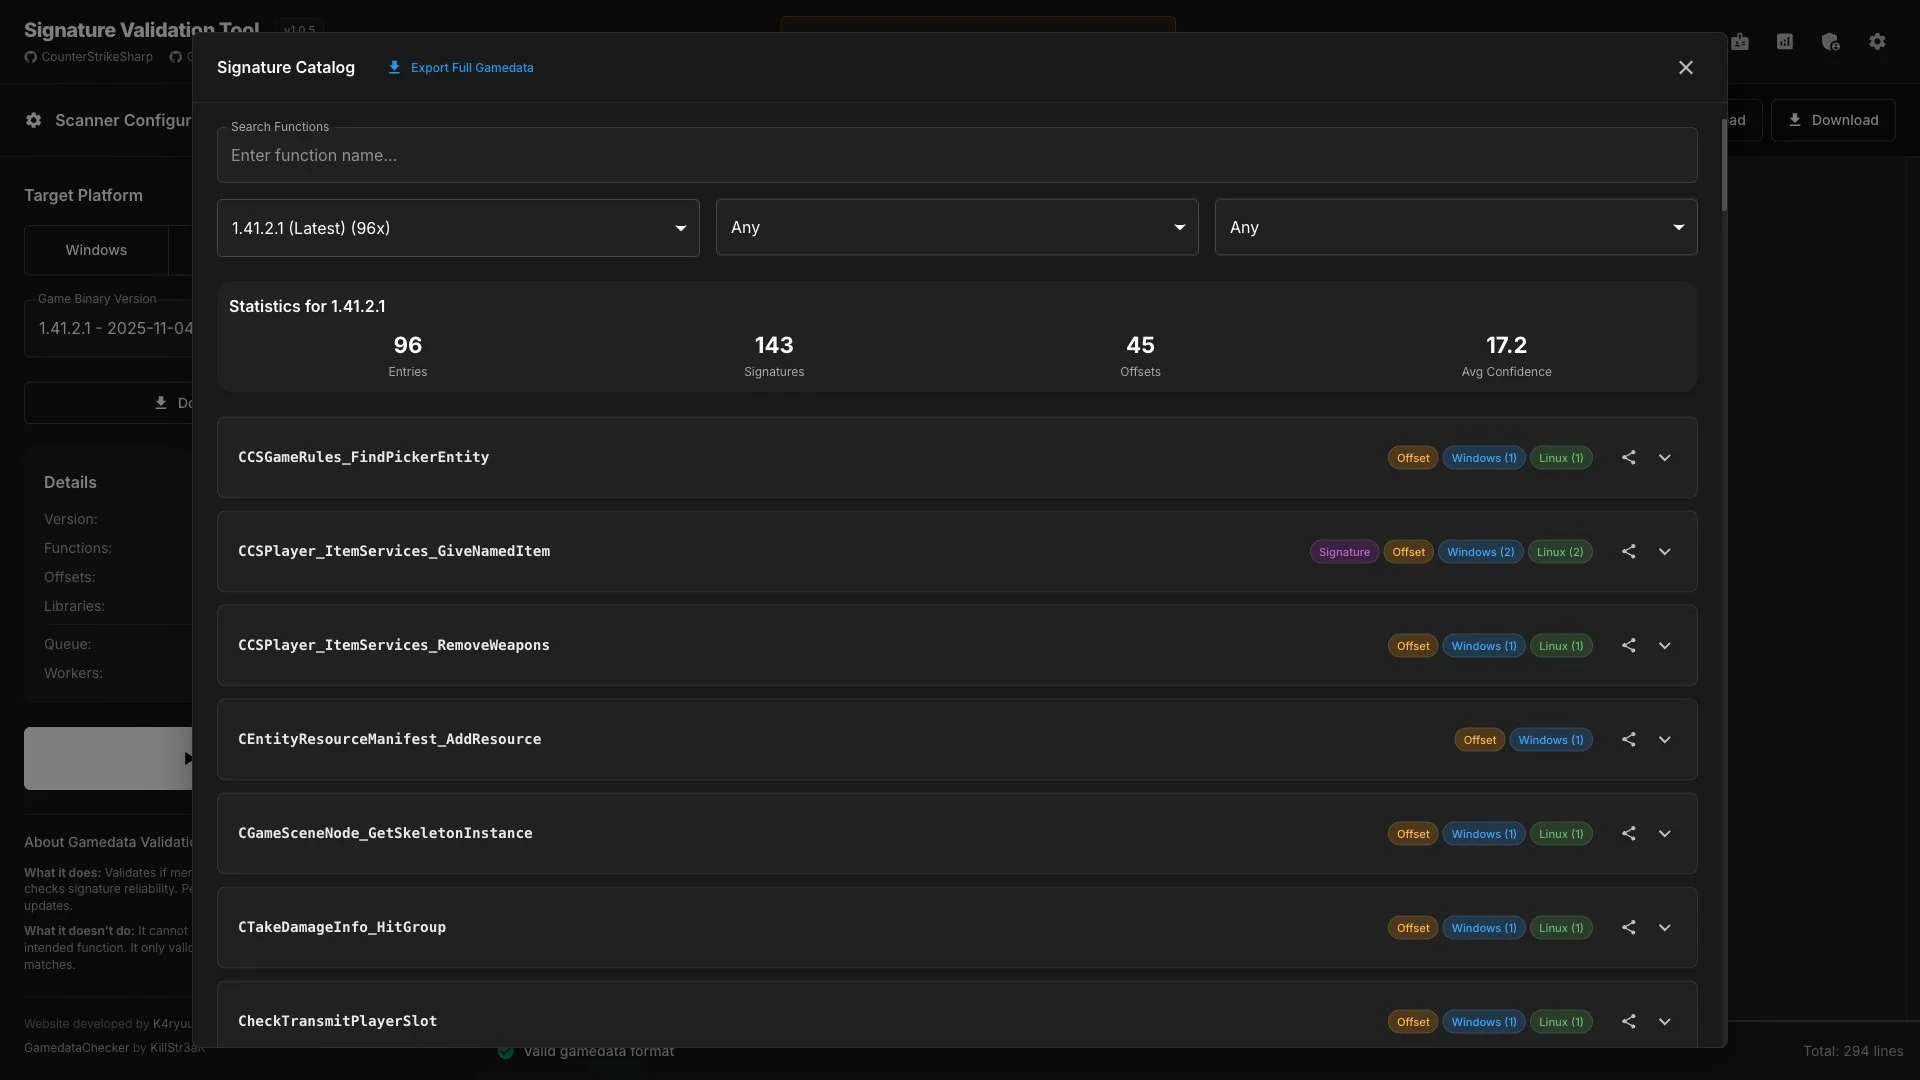Expand the CTakeDamageInfo_HitGroup row

point(1665,927)
